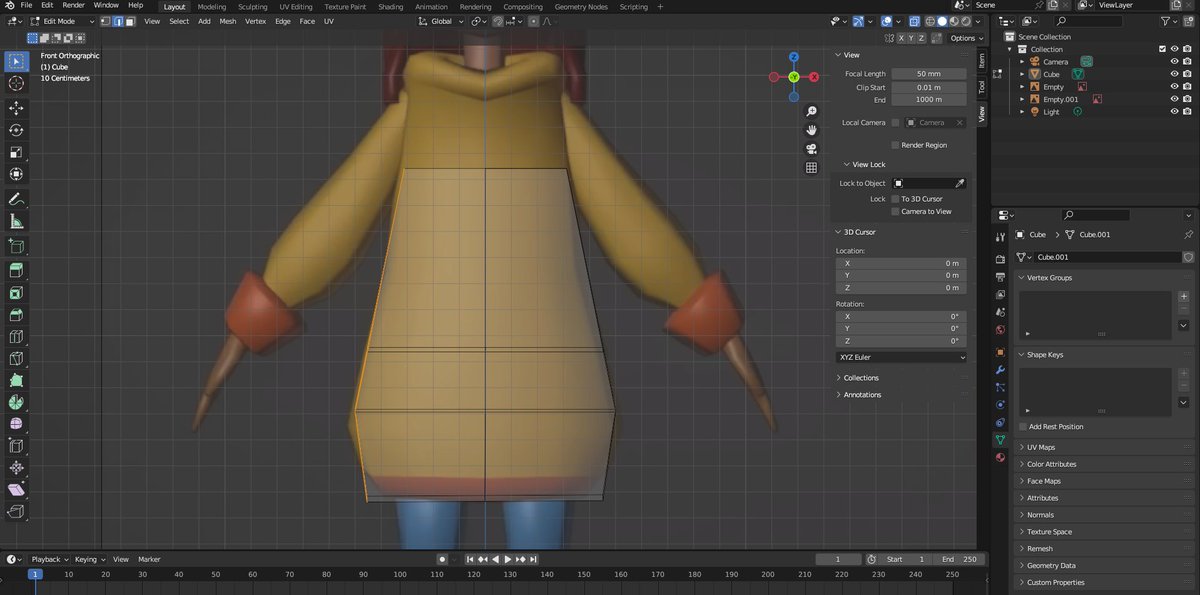Enable face select mode
The image size is (1200, 595).
pos(129,21)
